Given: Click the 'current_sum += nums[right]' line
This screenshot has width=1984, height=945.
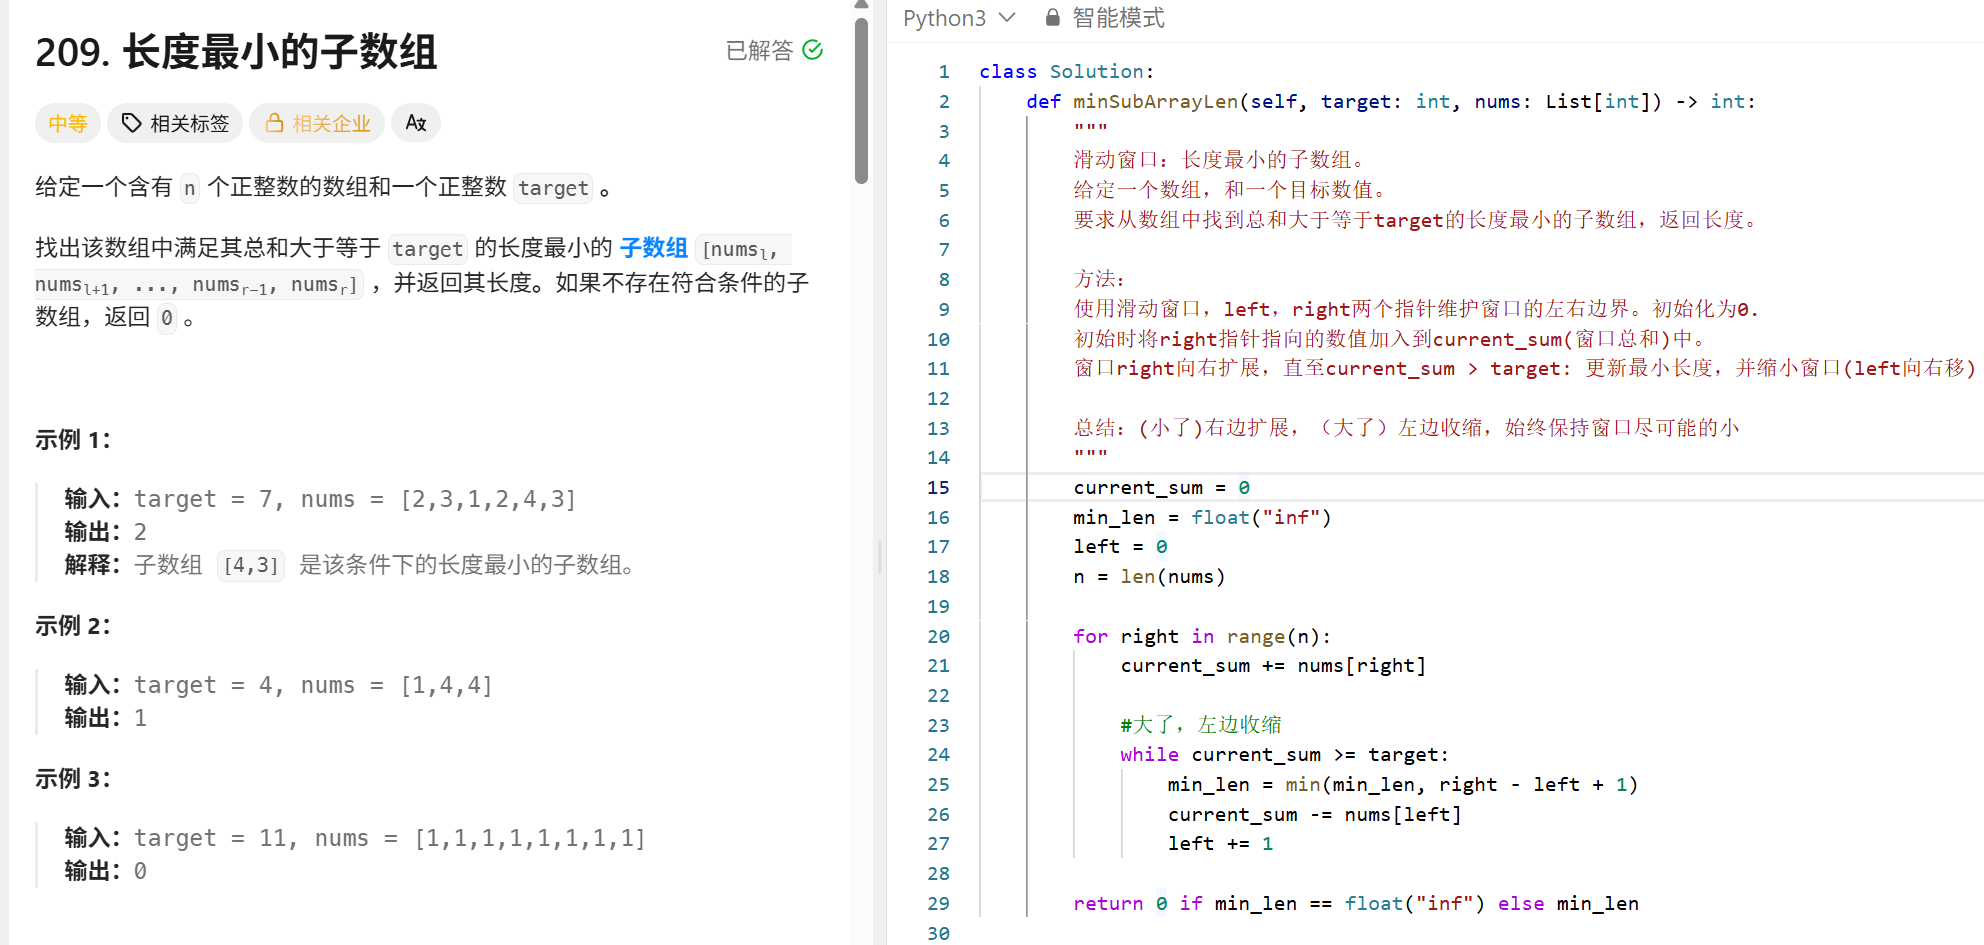Looking at the screenshot, I should (1273, 665).
